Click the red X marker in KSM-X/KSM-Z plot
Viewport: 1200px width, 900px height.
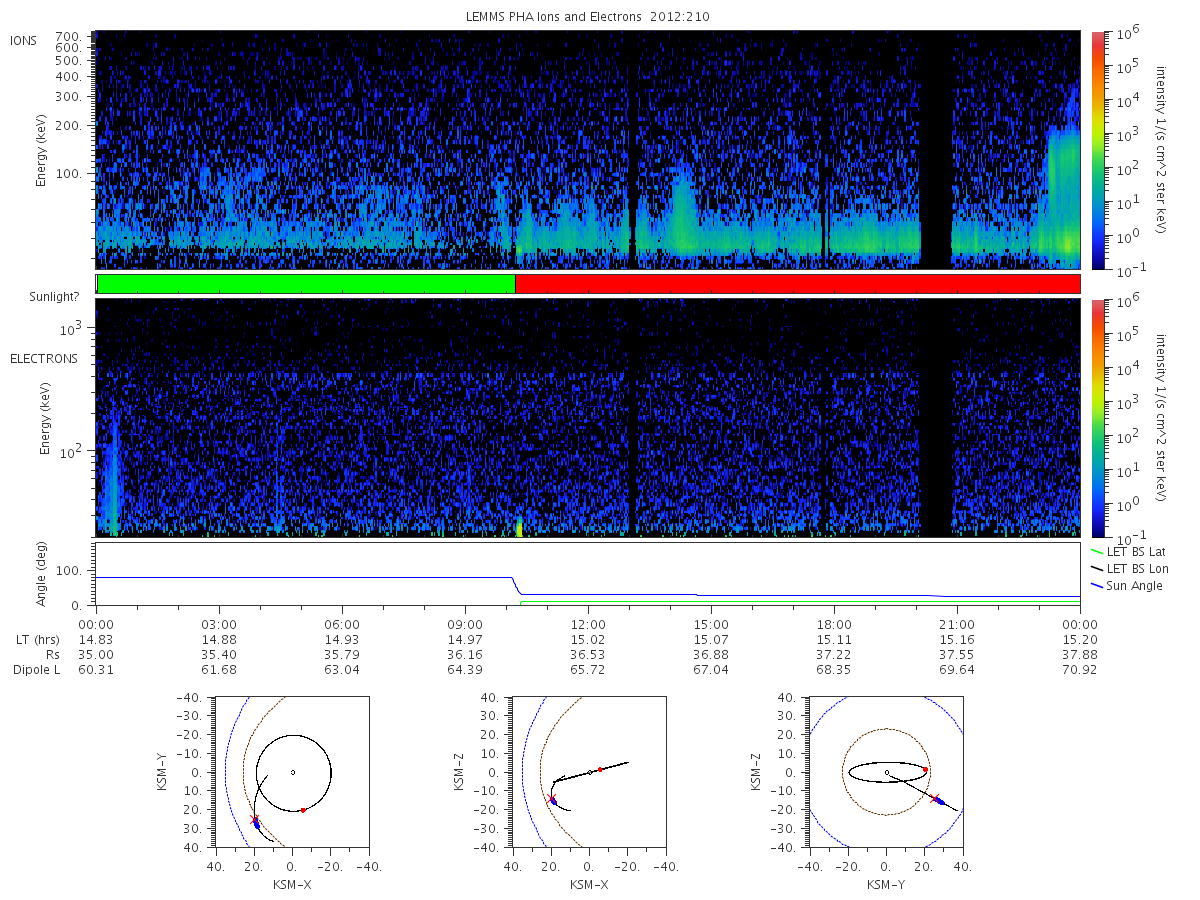click(x=552, y=798)
